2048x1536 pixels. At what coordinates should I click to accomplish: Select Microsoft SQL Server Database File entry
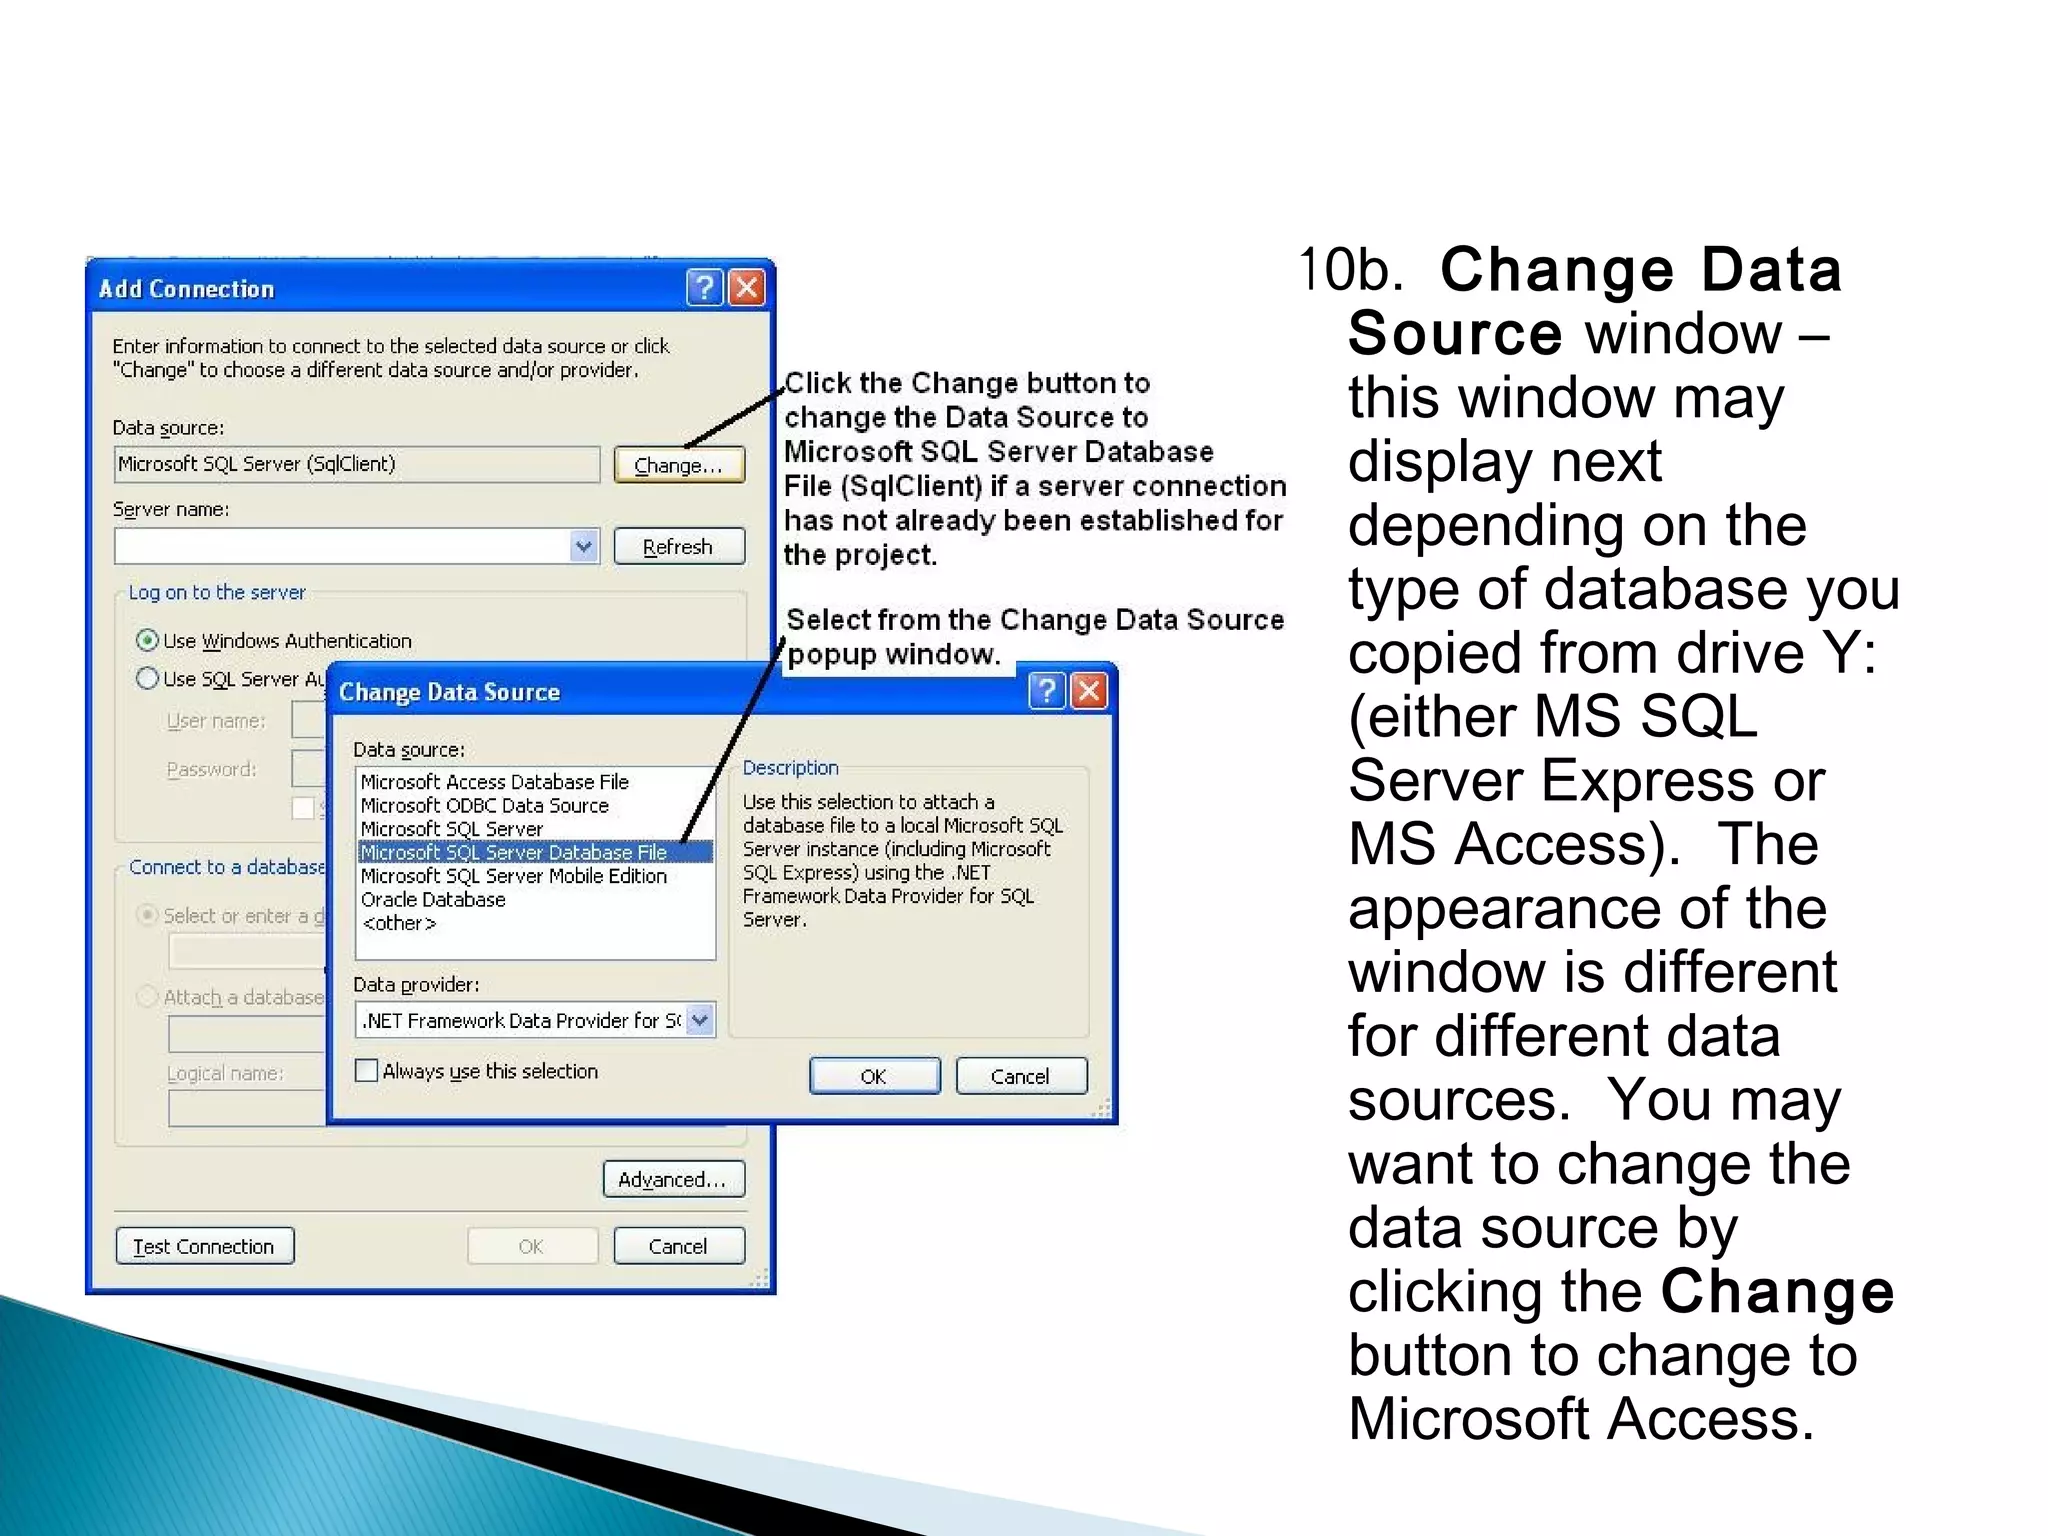[x=535, y=852]
